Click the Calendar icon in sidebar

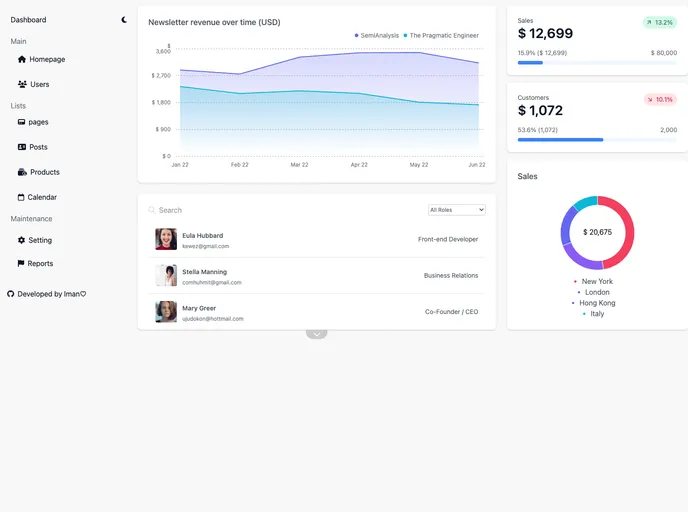[x=22, y=197]
